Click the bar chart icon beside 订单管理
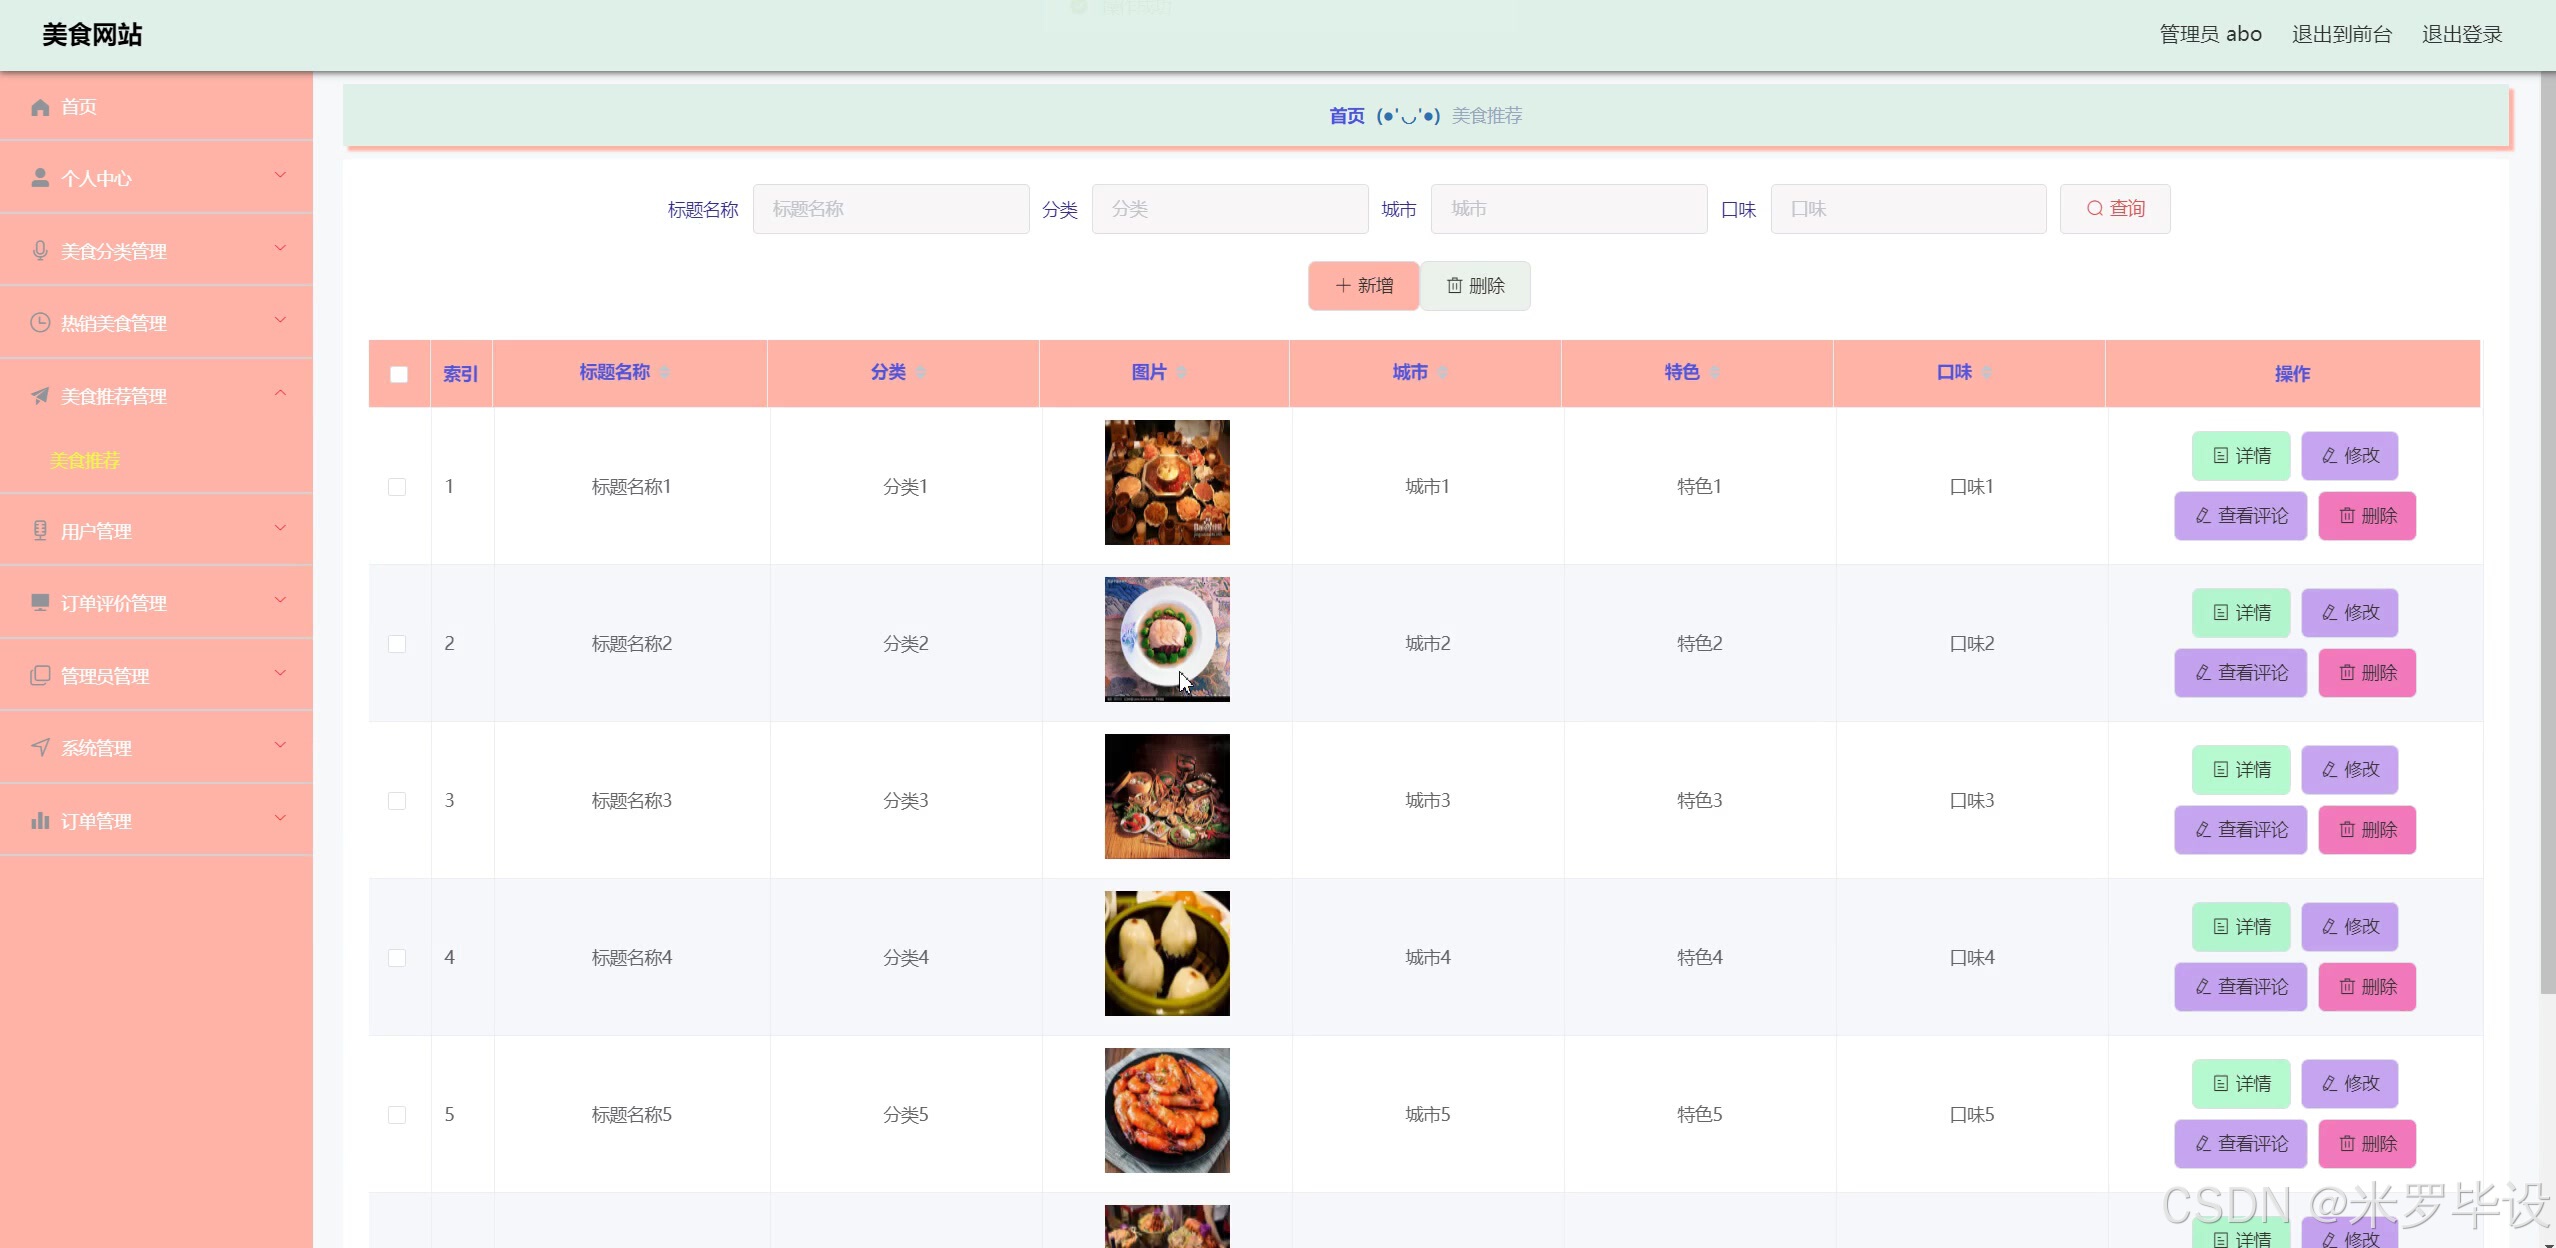 (x=40, y=821)
